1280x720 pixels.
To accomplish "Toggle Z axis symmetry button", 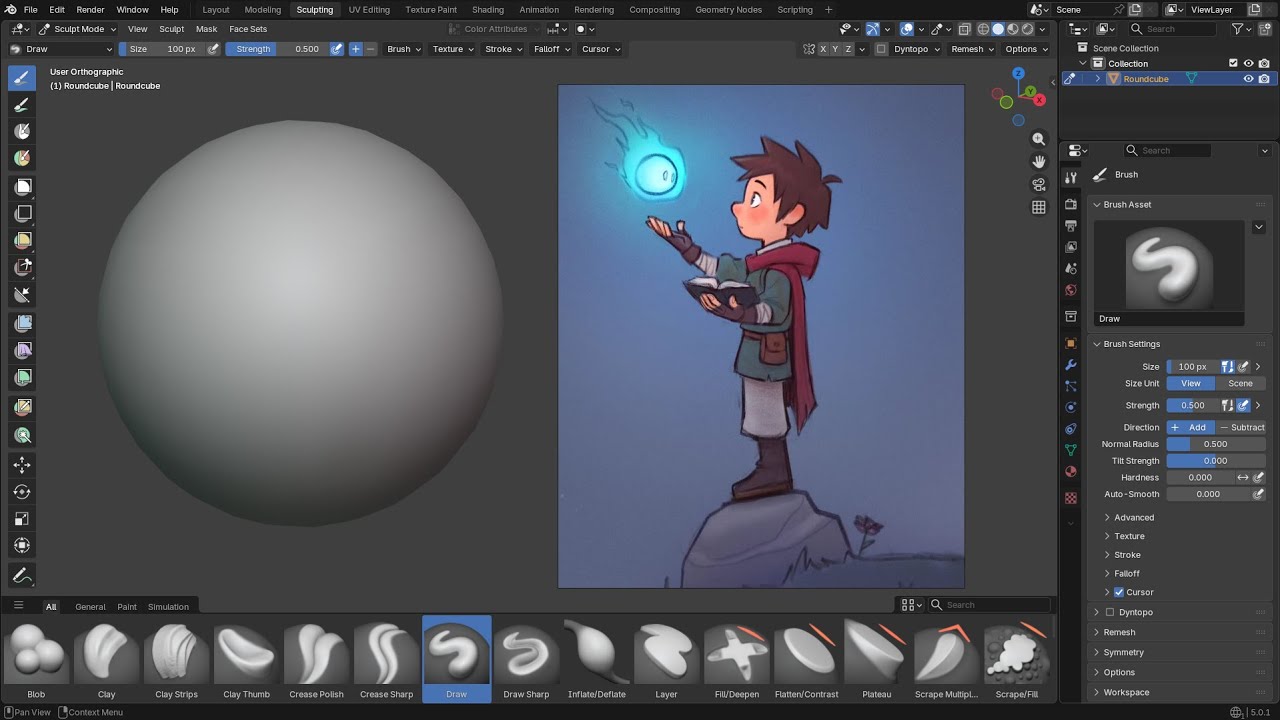I will [848, 49].
